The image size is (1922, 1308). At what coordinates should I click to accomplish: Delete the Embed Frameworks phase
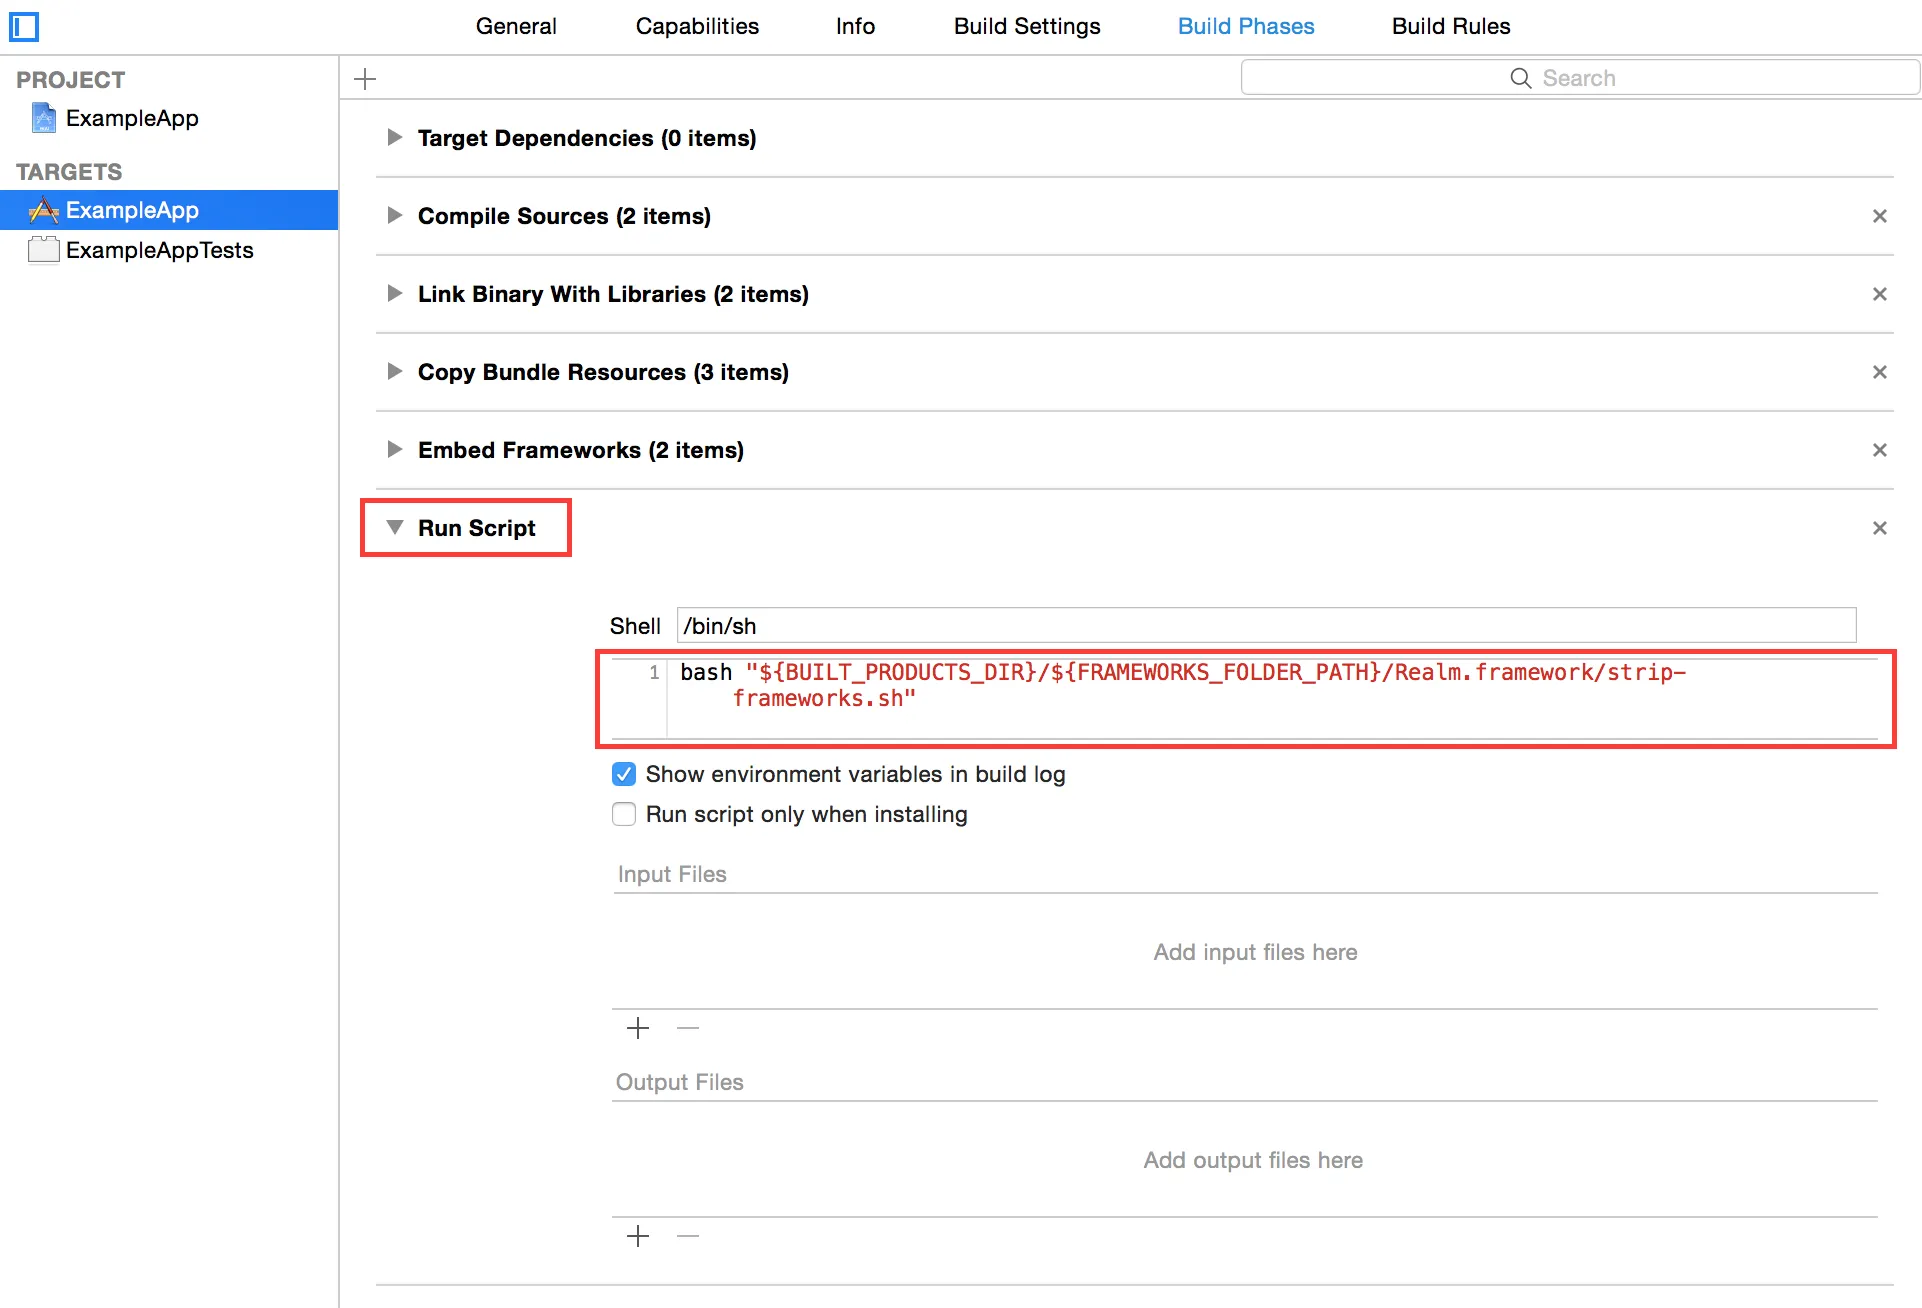tap(1879, 450)
